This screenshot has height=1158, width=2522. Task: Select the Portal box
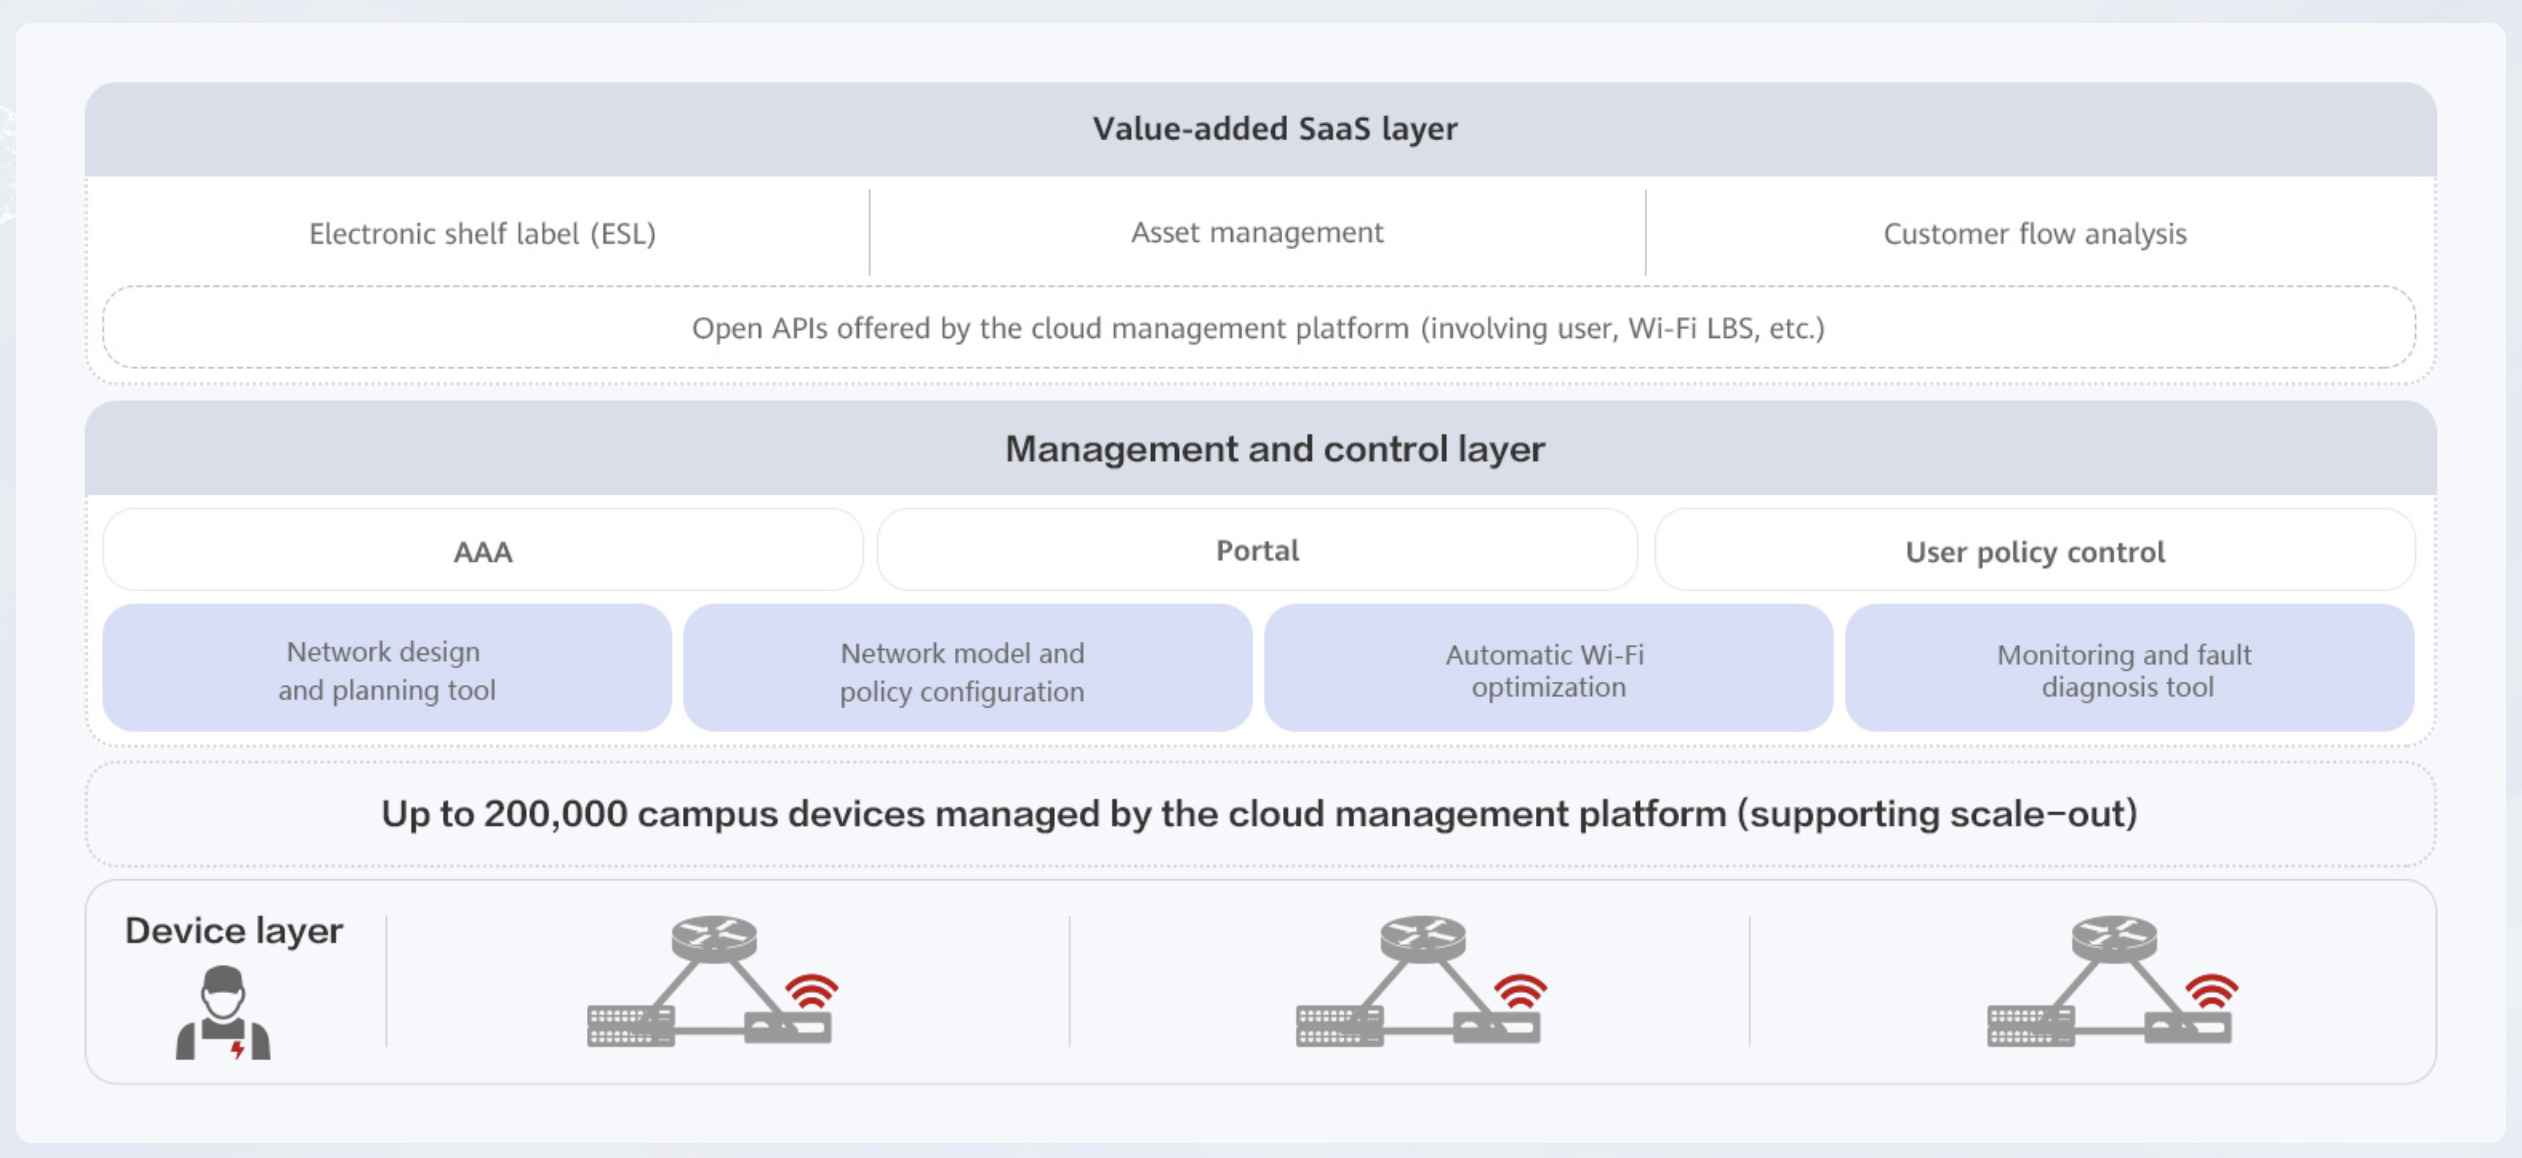pos(1257,550)
